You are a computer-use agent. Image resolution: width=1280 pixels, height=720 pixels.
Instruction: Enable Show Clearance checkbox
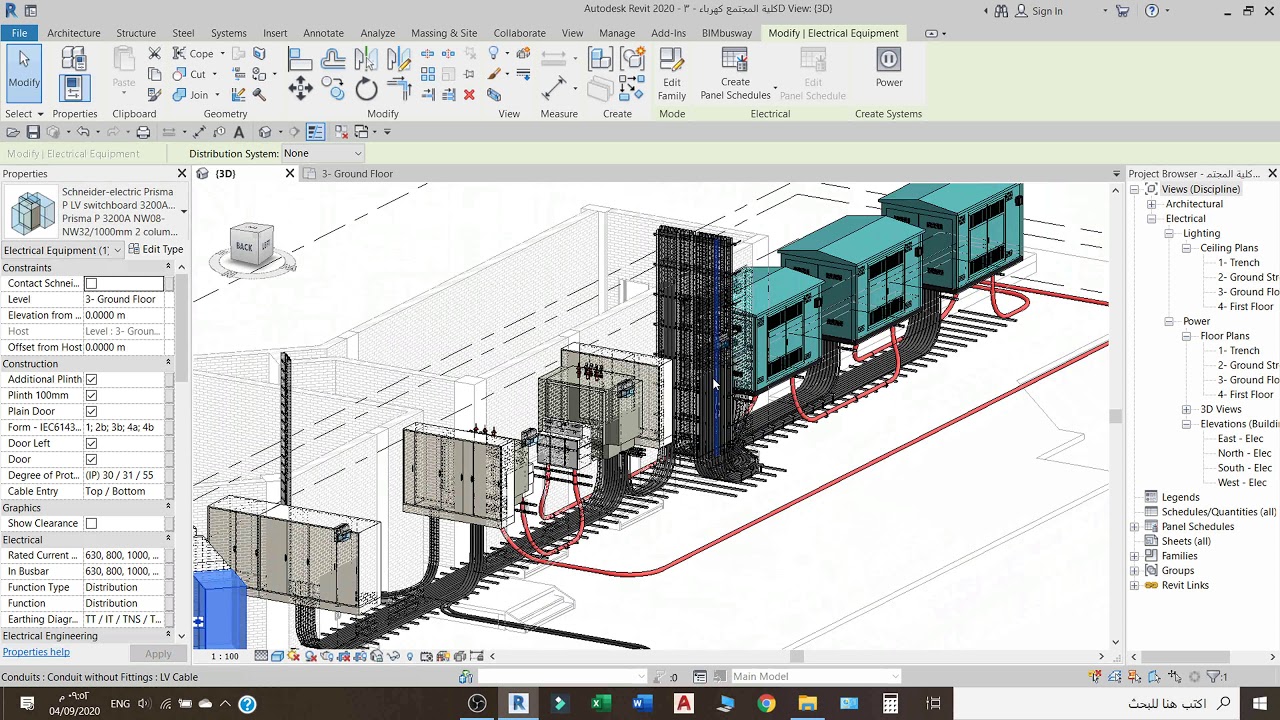click(91, 524)
